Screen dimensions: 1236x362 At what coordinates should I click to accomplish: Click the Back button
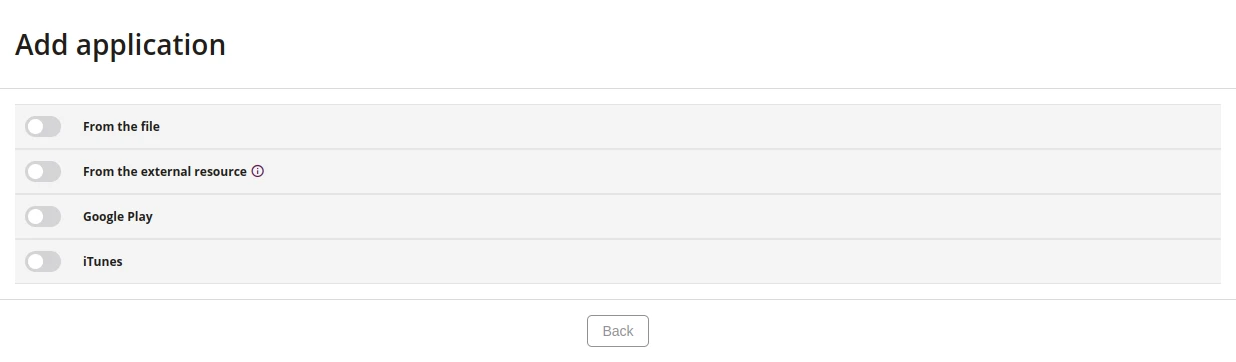pos(618,331)
